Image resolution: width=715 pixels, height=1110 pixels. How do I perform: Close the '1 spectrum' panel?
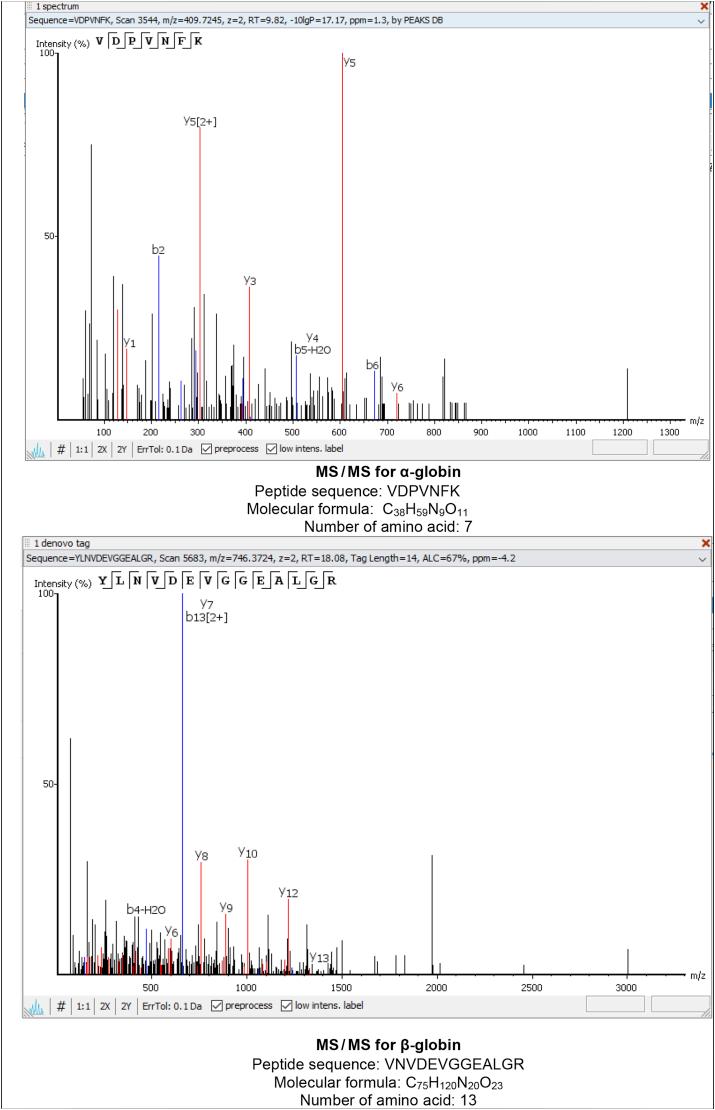pyautogui.click(x=704, y=6)
